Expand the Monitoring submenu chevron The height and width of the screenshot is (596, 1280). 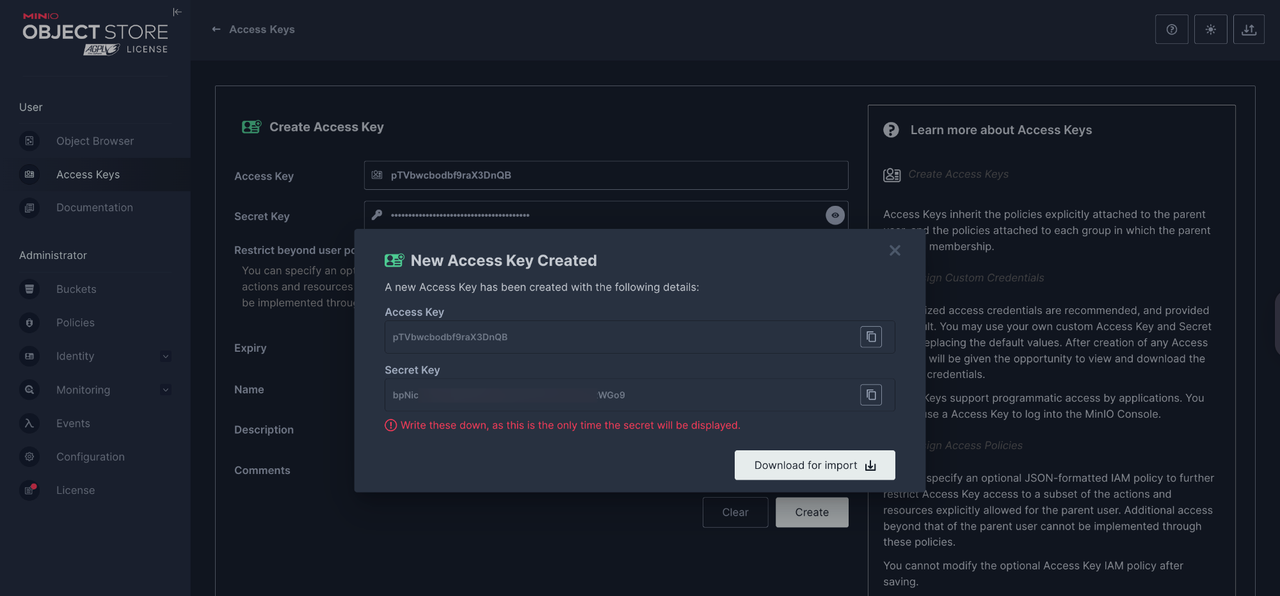(x=166, y=390)
